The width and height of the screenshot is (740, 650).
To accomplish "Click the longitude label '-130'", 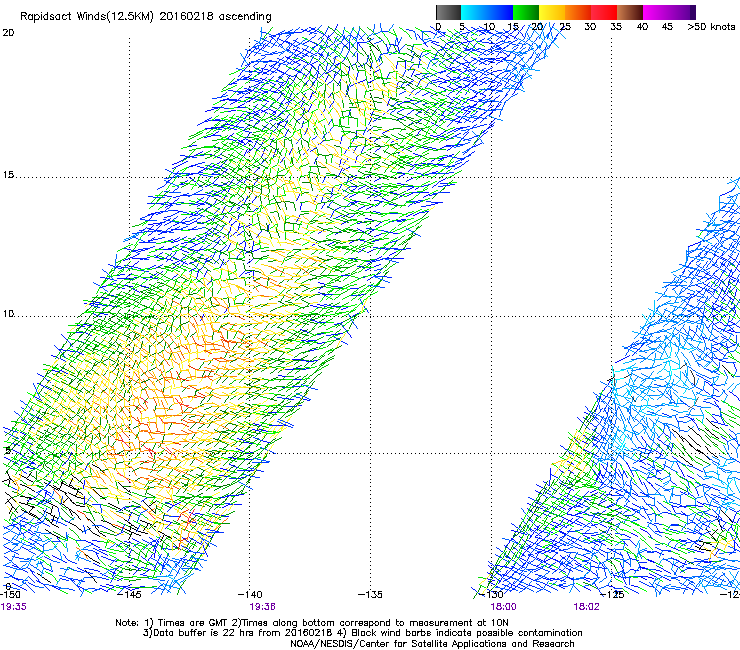I will click(x=491, y=594).
